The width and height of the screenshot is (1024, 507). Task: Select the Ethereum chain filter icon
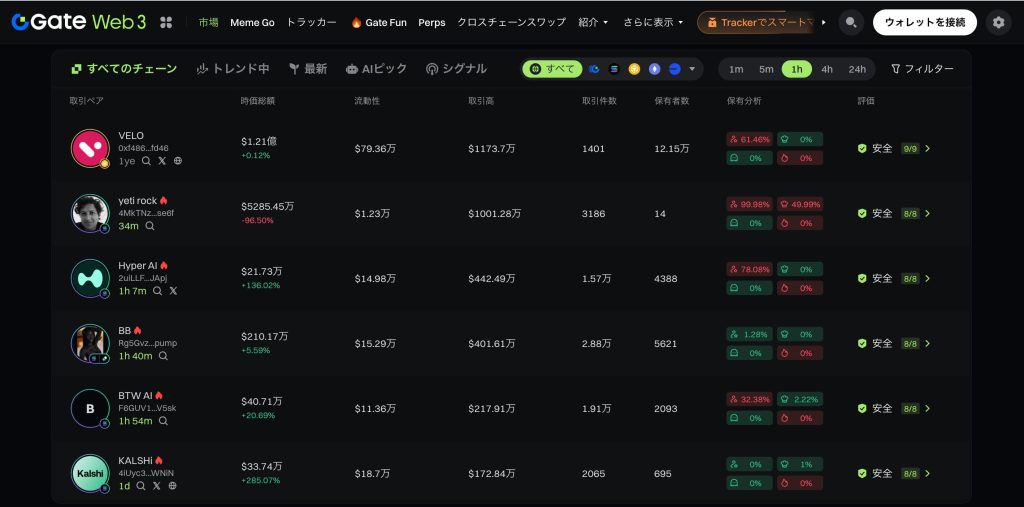pos(655,69)
